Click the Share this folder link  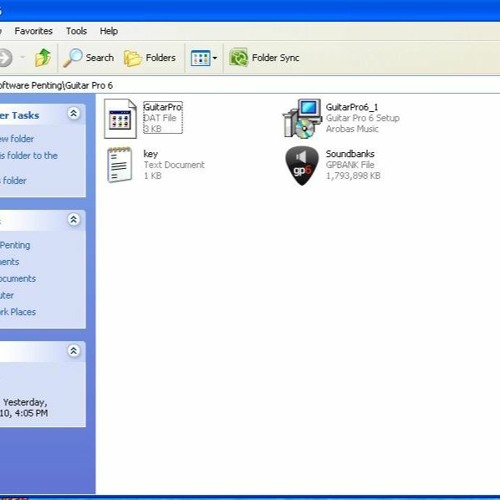(x=13, y=181)
